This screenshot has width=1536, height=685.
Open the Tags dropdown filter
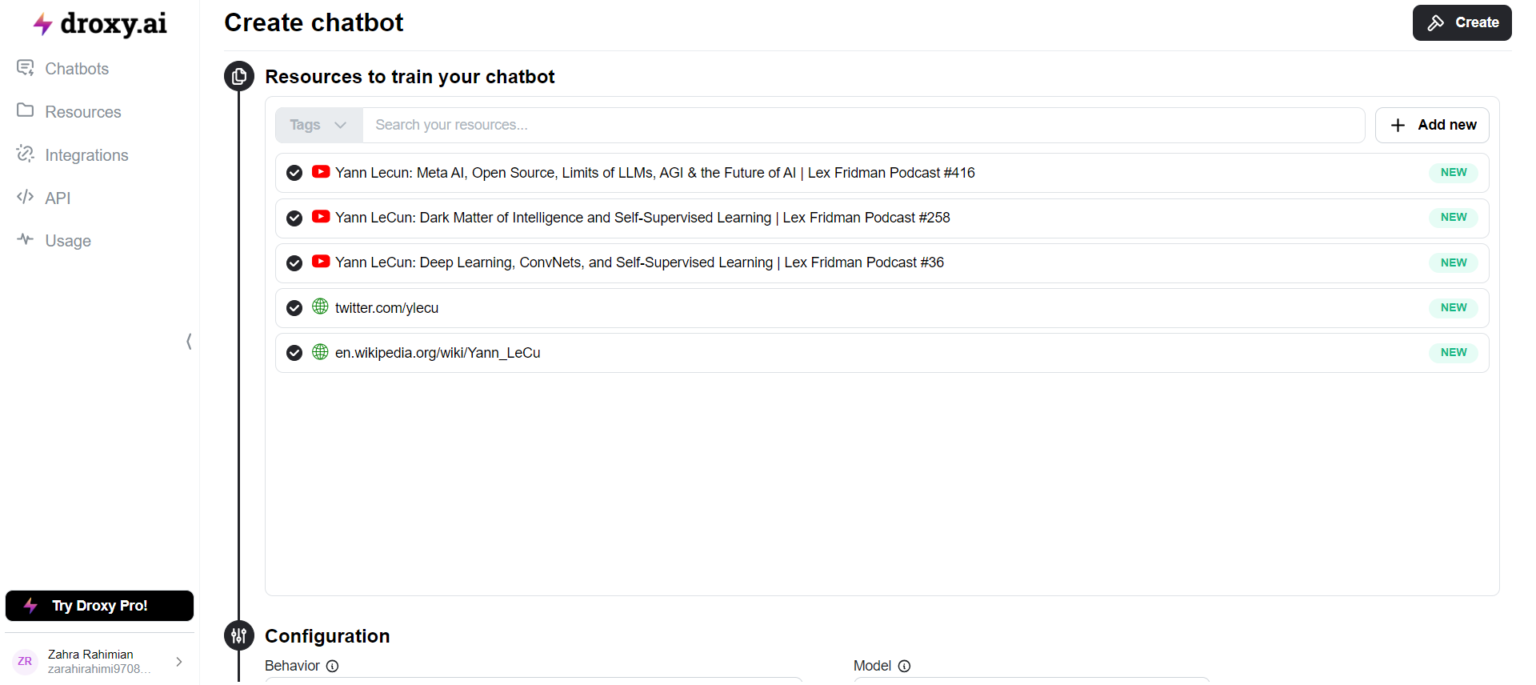pyautogui.click(x=318, y=125)
